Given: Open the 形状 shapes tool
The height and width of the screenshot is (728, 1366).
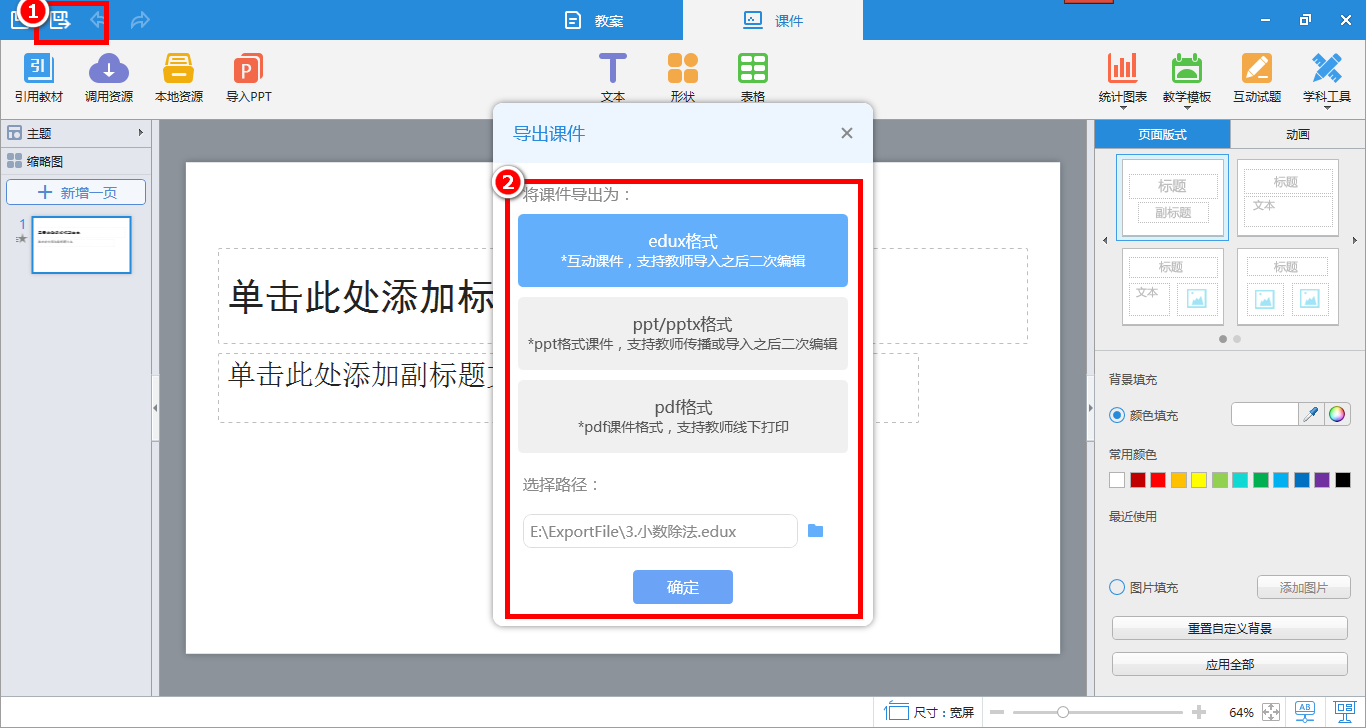Looking at the screenshot, I should pos(683,70).
